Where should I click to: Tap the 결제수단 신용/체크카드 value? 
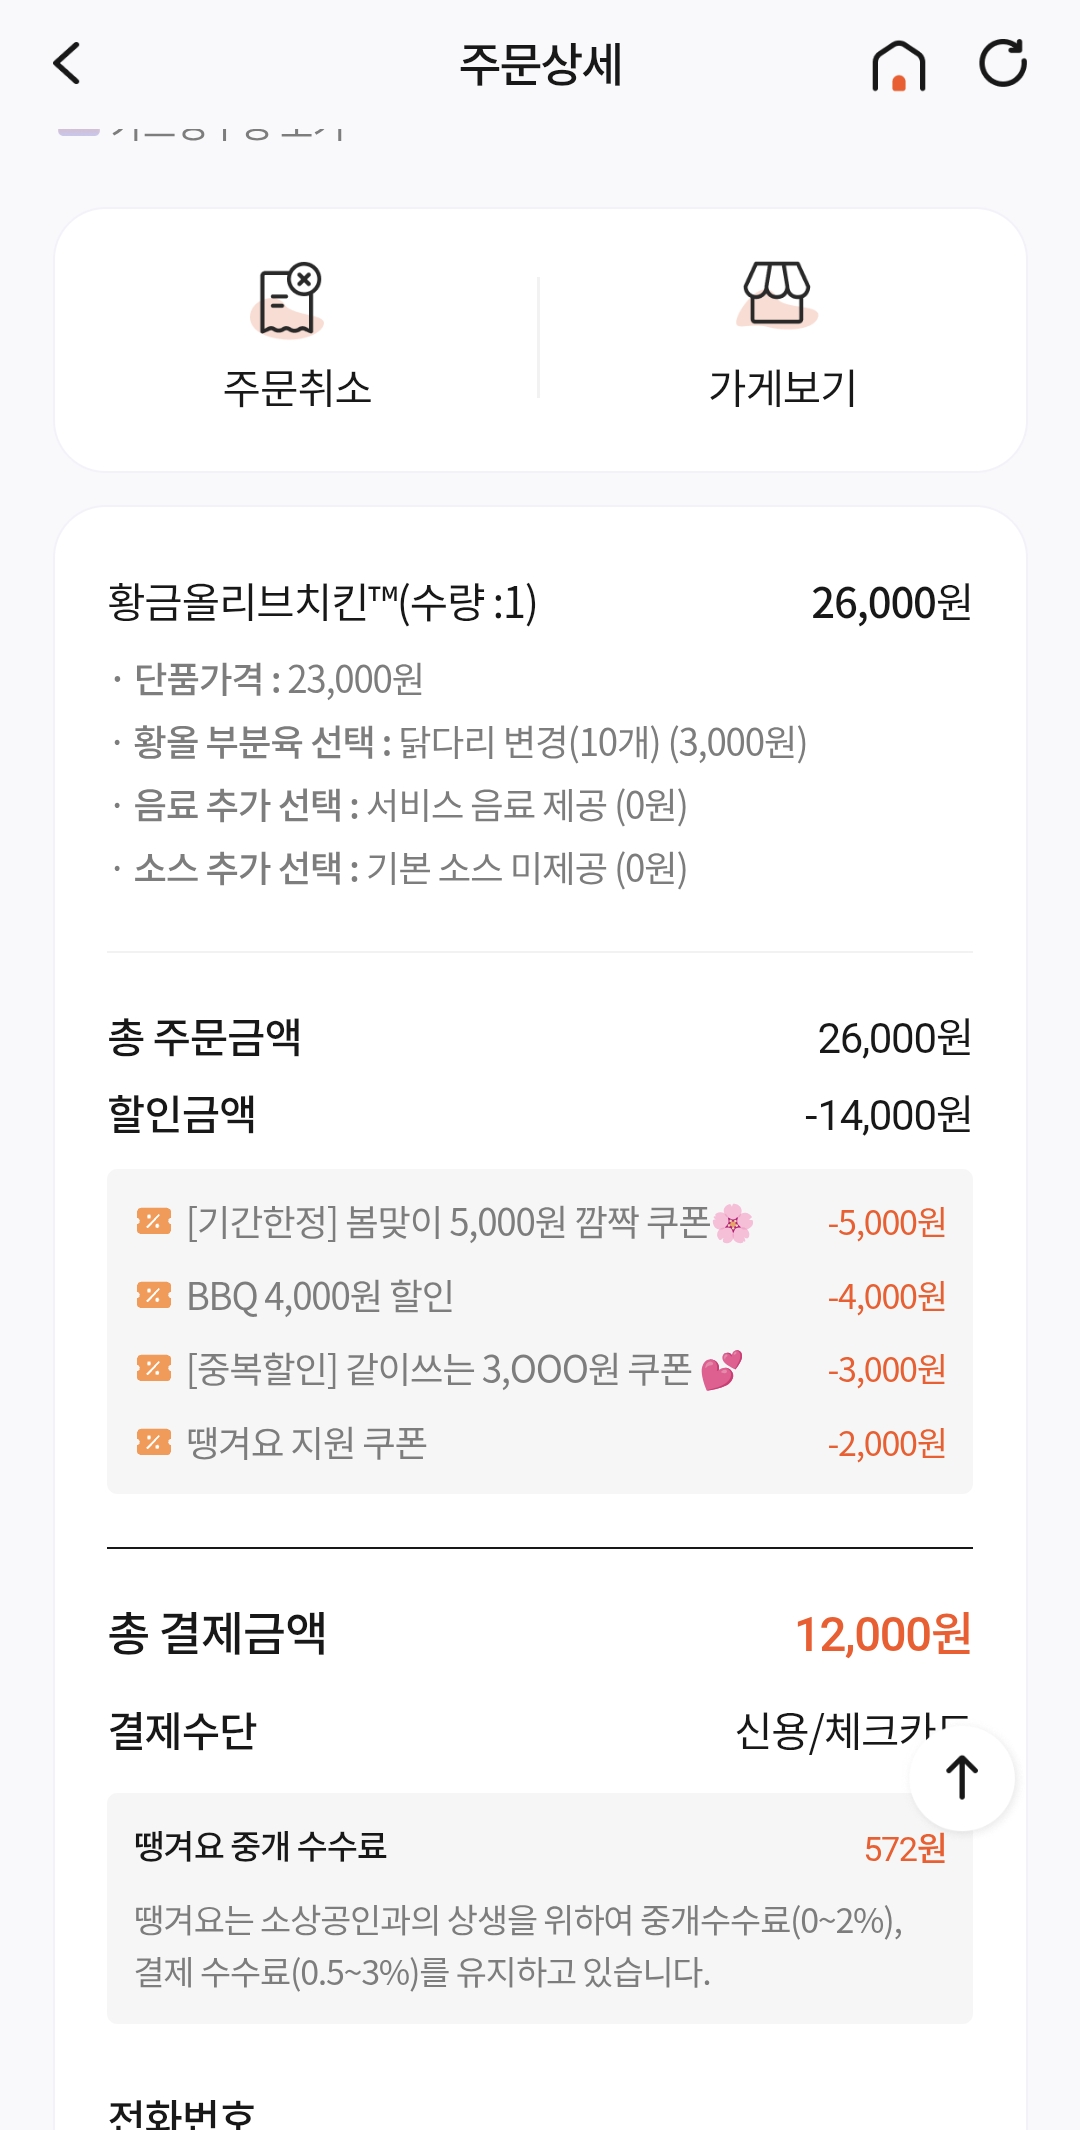tap(852, 1731)
